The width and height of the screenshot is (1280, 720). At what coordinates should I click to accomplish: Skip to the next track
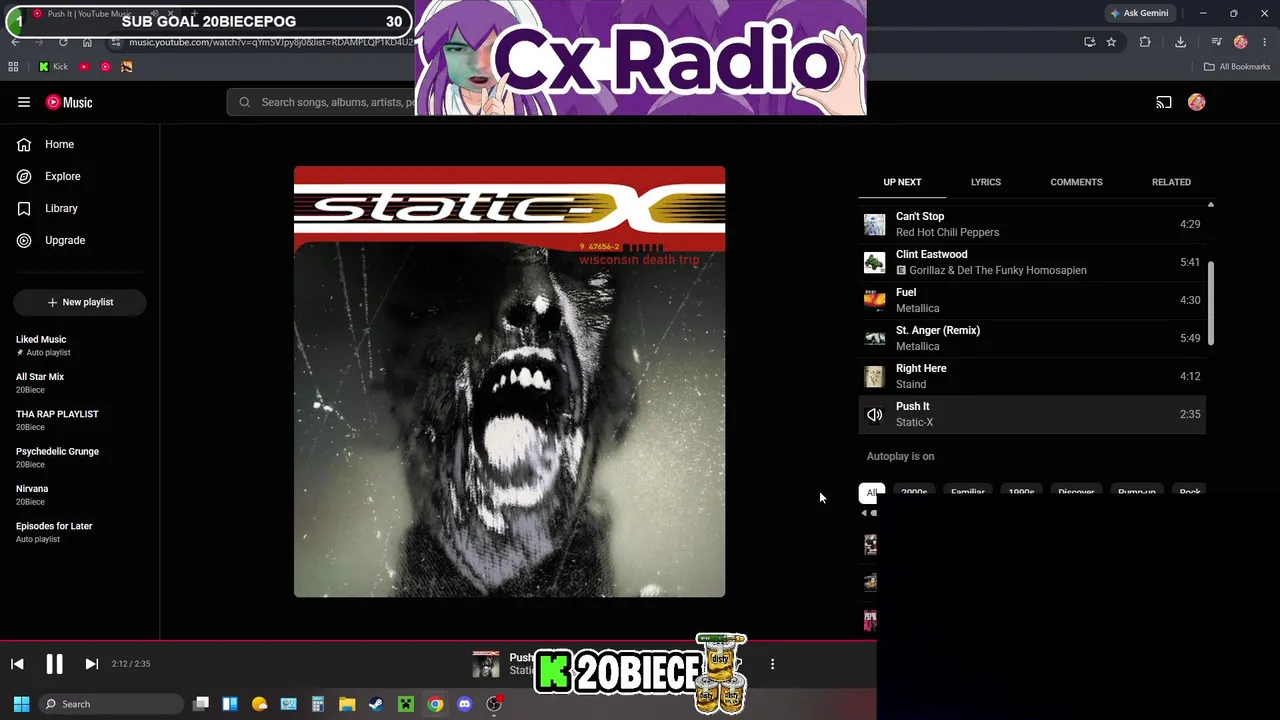click(91, 664)
